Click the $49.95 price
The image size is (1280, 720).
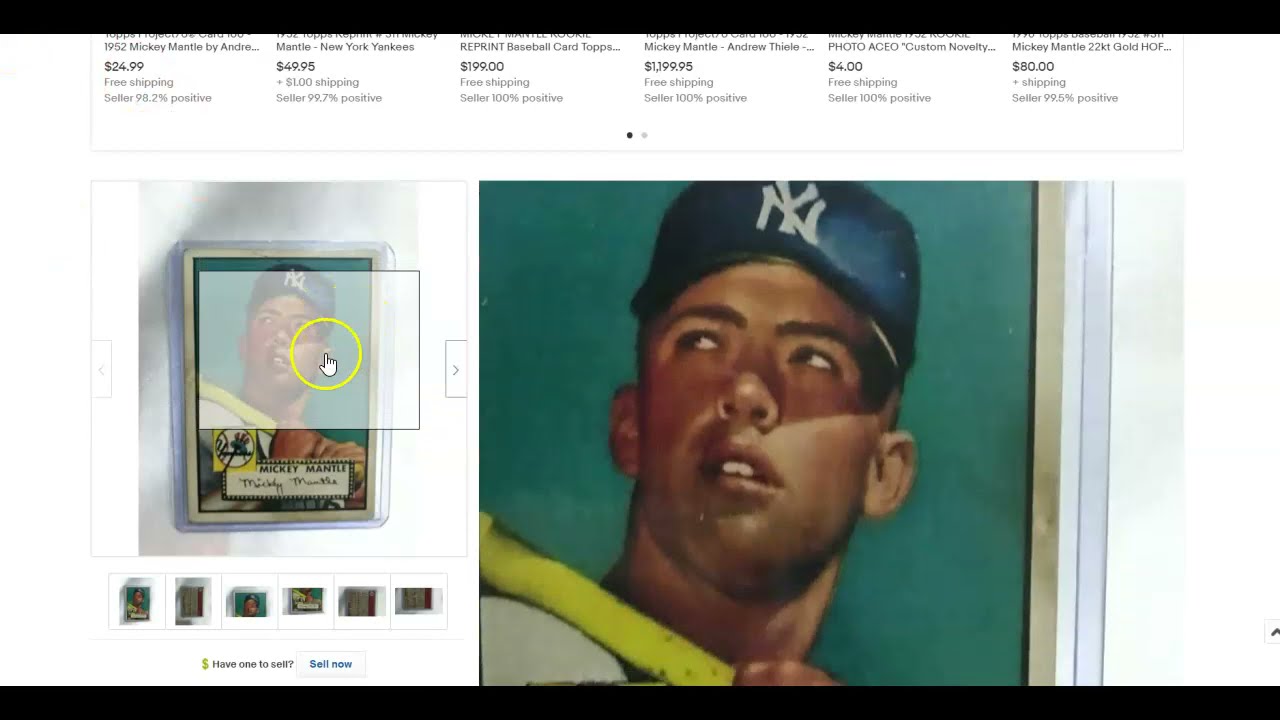pos(295,67)
